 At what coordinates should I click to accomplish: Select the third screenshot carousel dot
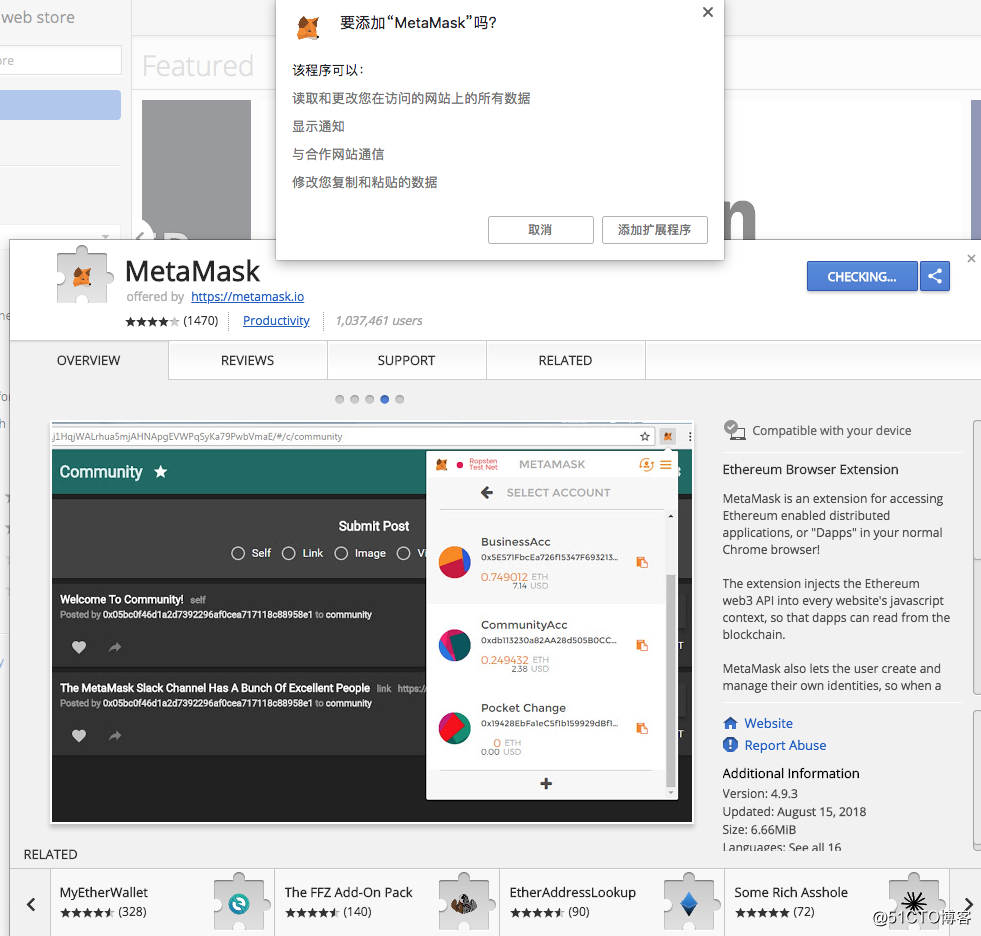point(370,399)
